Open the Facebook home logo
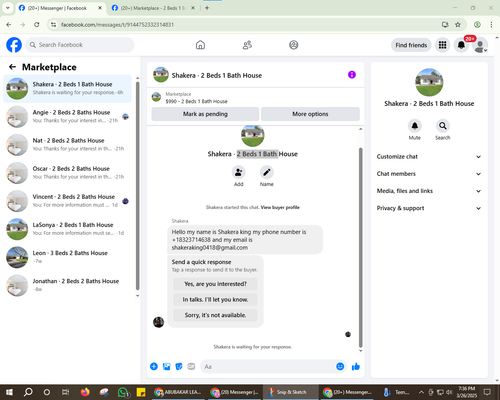This screenshot has height=400, width=500. (14, 45)
